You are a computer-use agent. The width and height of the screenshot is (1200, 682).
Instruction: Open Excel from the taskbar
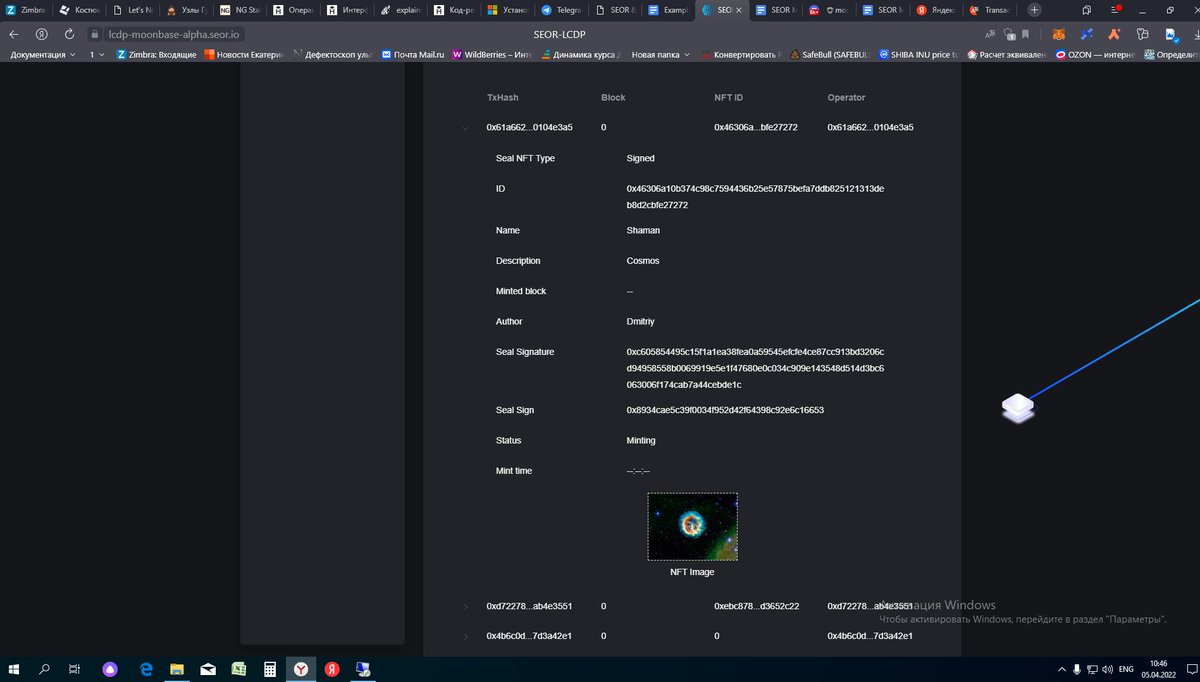(238, 669)
